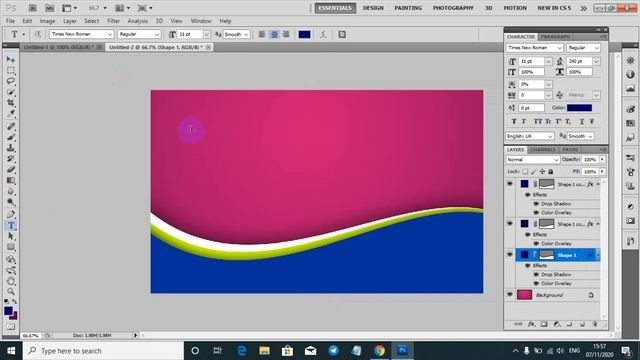
Task: Select the Pen tool
Action: click(x=11, y=214)
